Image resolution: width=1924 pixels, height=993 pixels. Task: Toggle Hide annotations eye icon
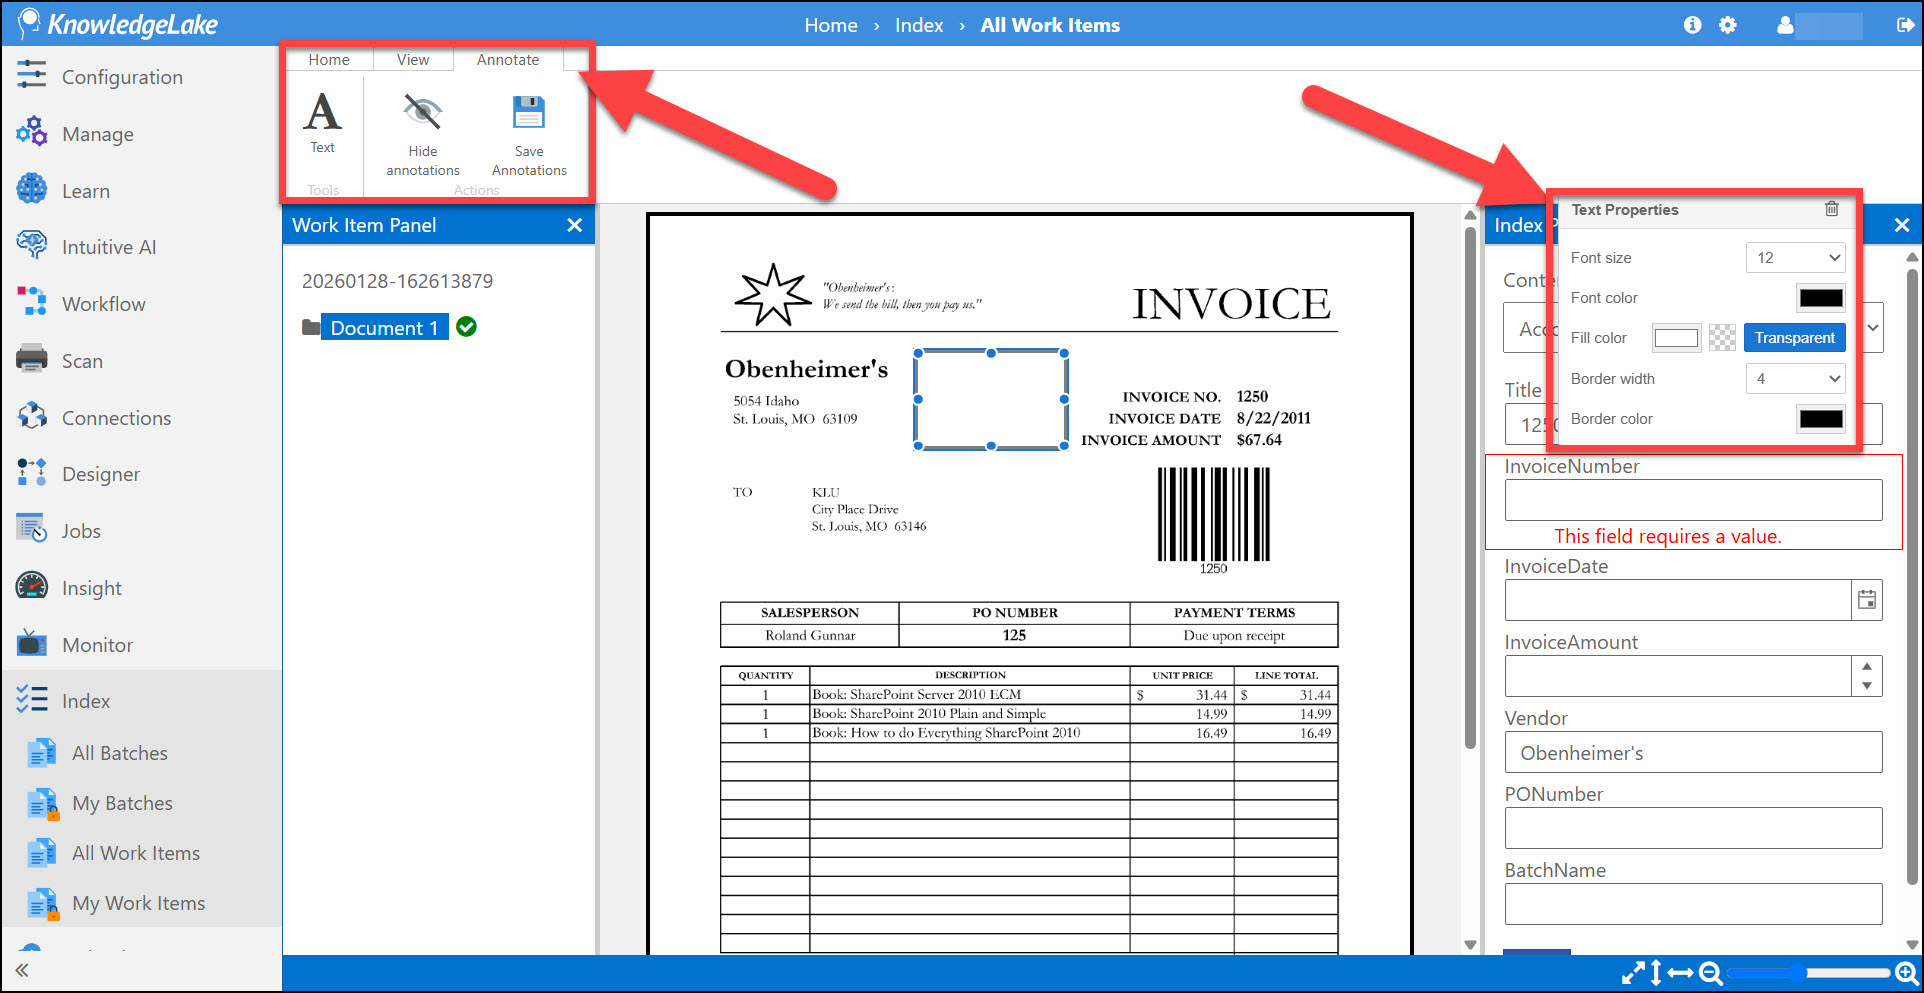click(422, 112)
